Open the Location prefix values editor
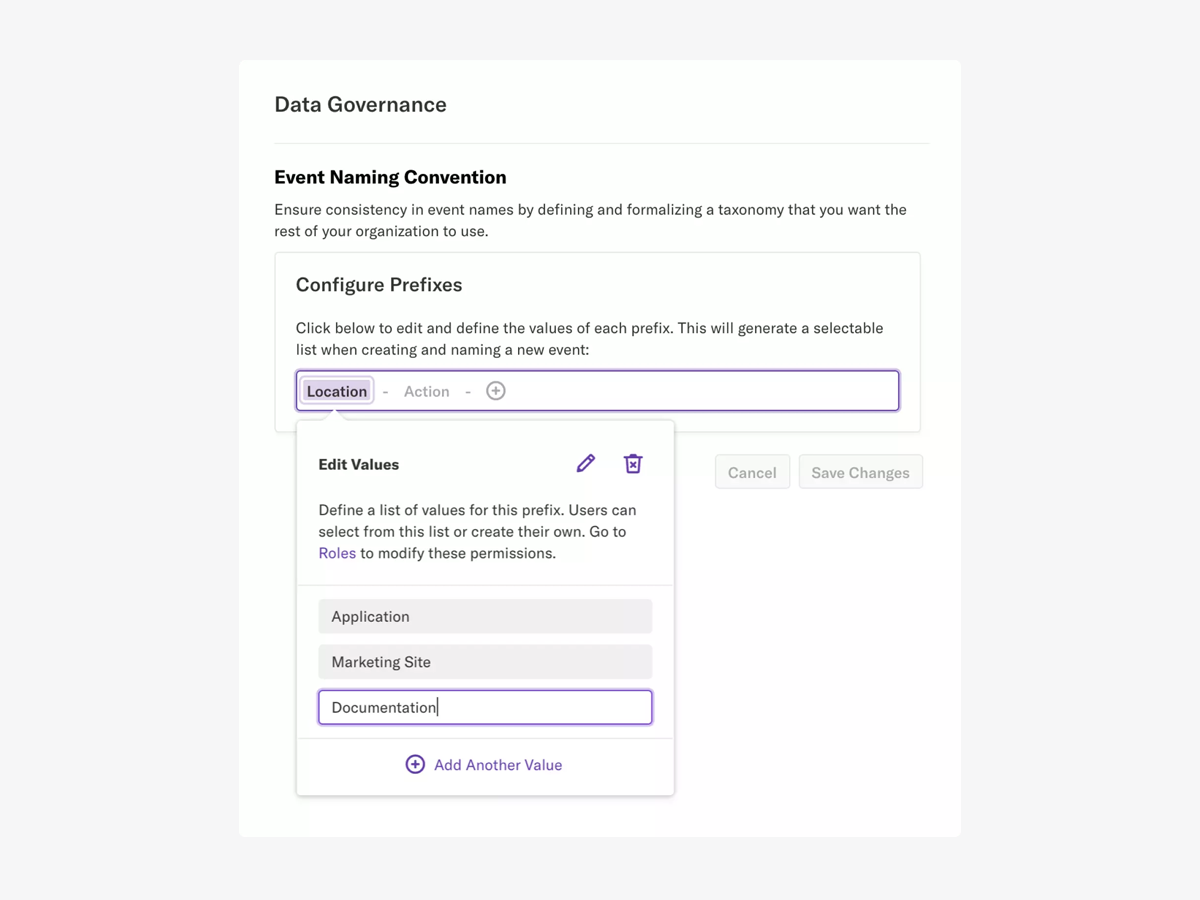The image size is (1200, 900). tap(336, 390)
